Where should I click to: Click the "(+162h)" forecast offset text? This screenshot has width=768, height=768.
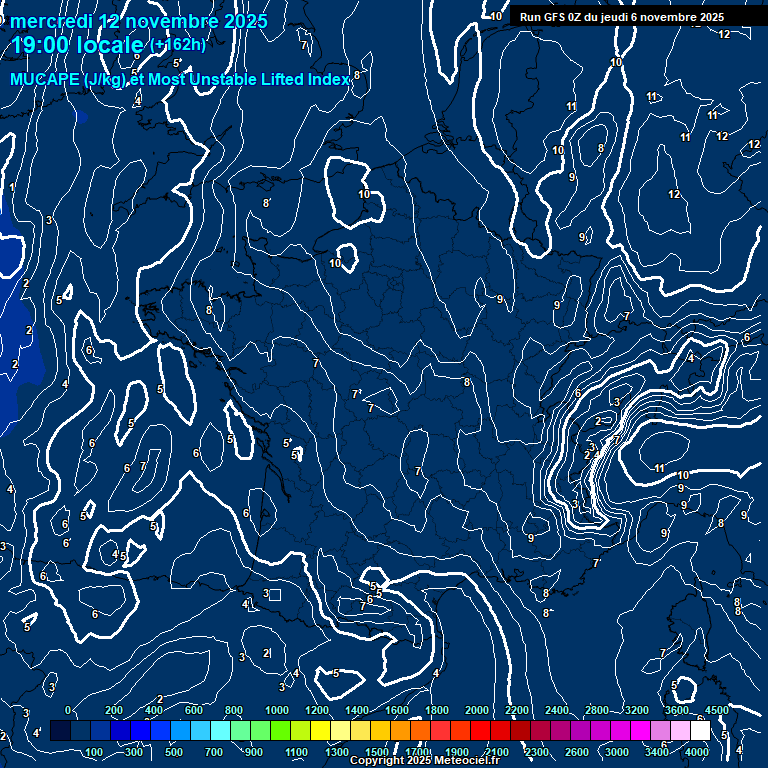[177, 45]
